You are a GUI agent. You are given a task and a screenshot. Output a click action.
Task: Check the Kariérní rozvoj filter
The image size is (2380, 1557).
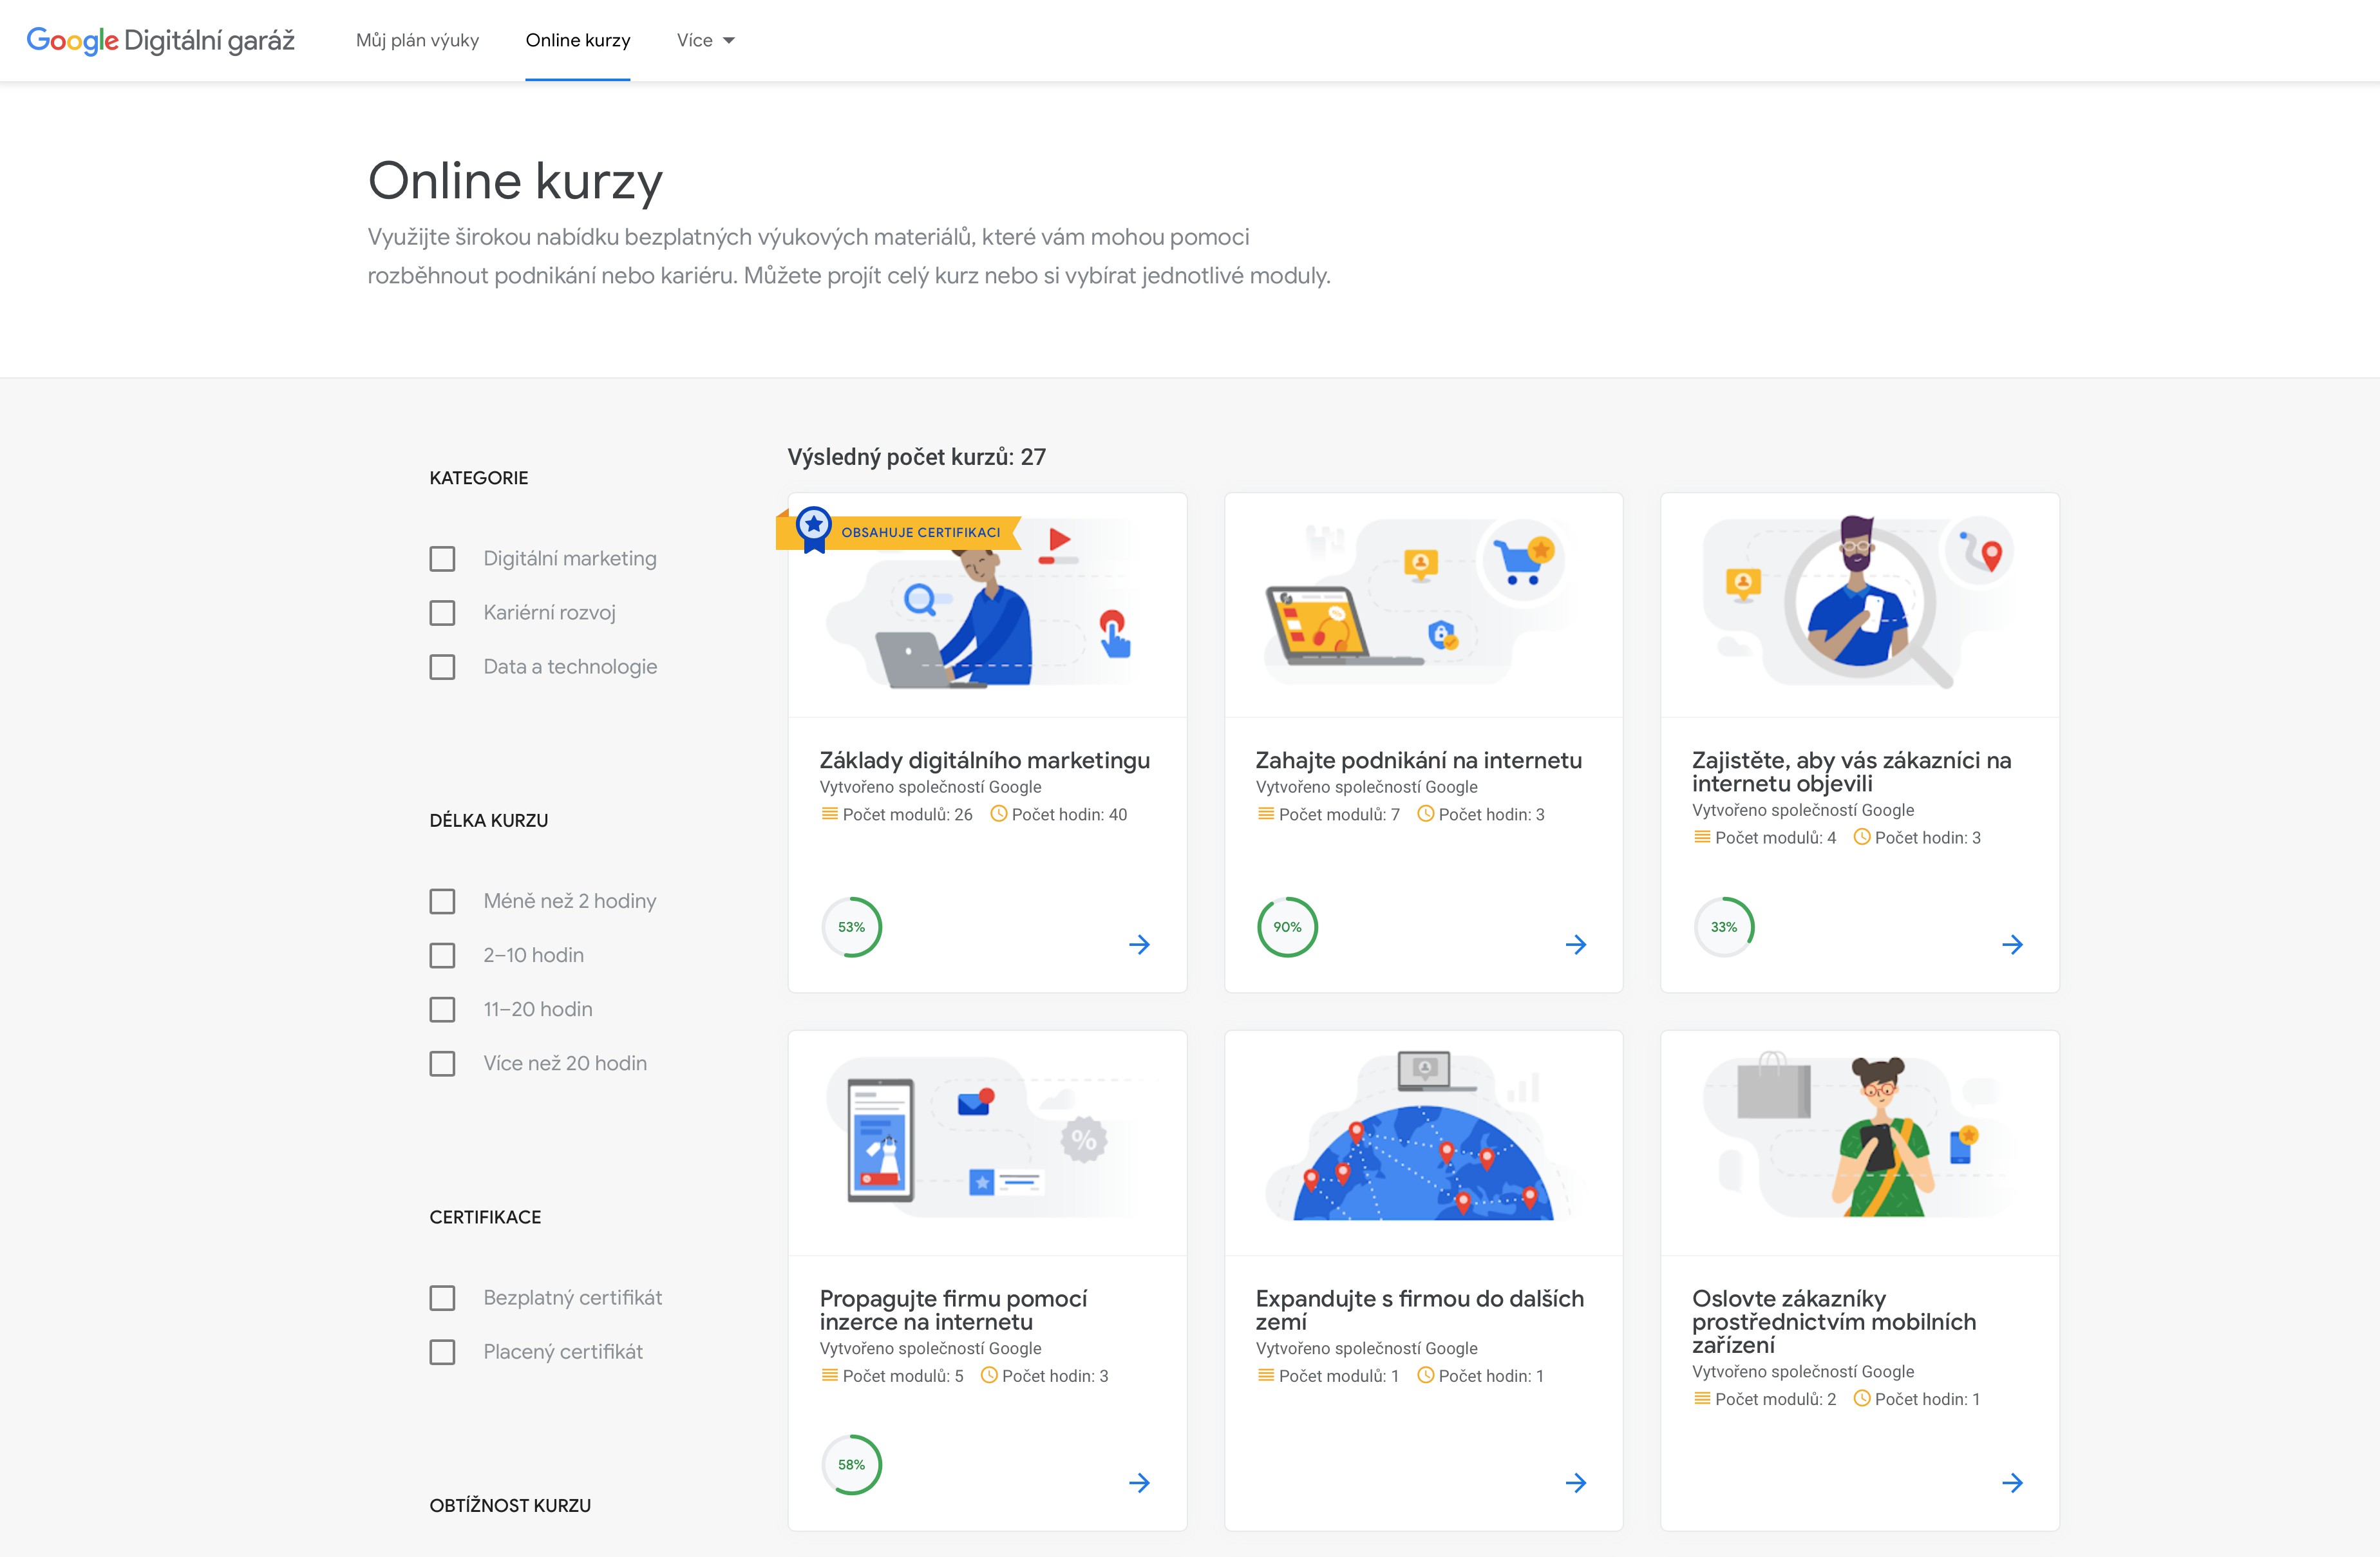[442, 612]
